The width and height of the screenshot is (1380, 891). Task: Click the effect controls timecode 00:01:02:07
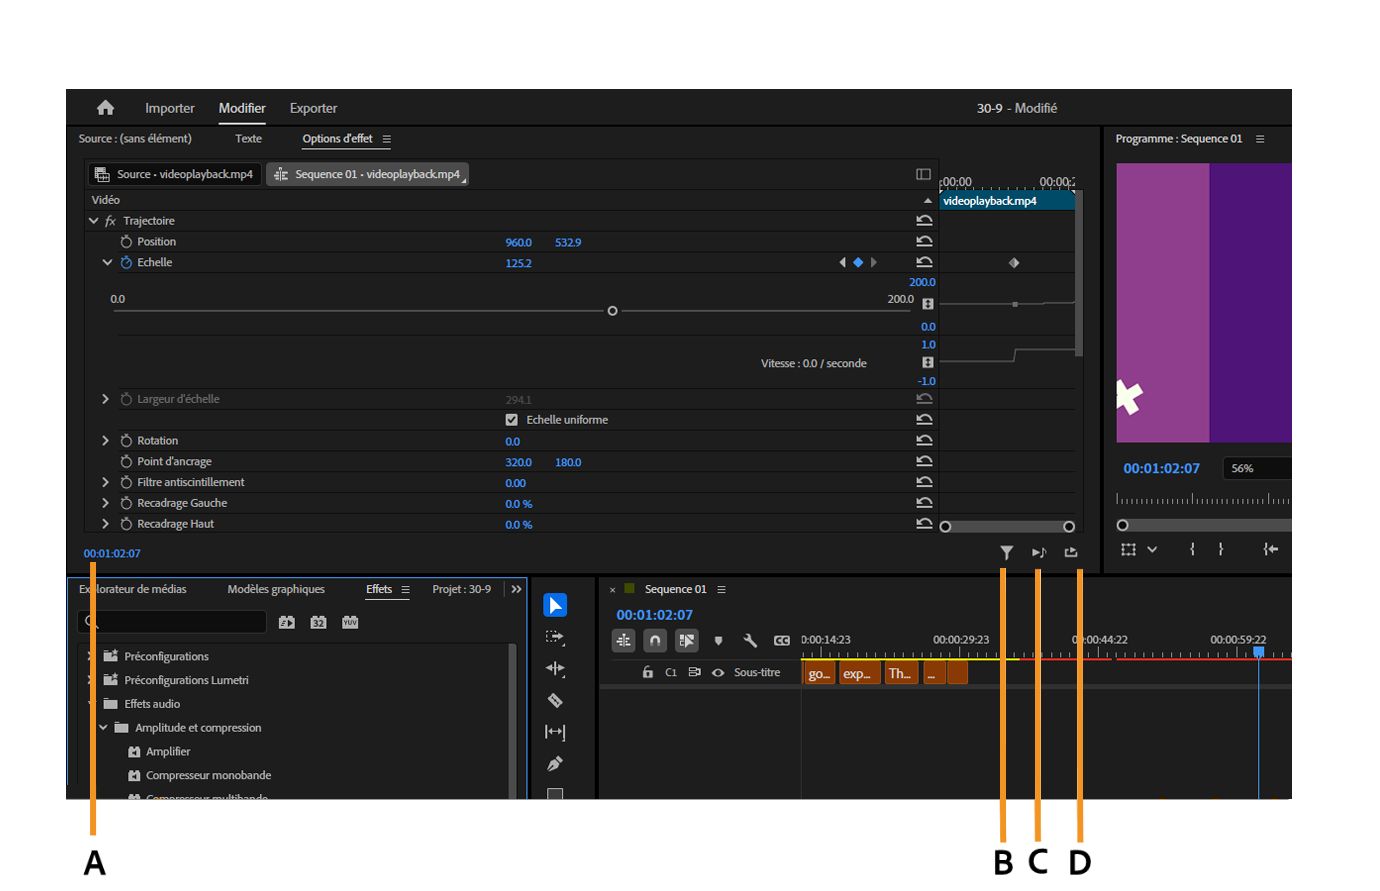tap(112, 554)
